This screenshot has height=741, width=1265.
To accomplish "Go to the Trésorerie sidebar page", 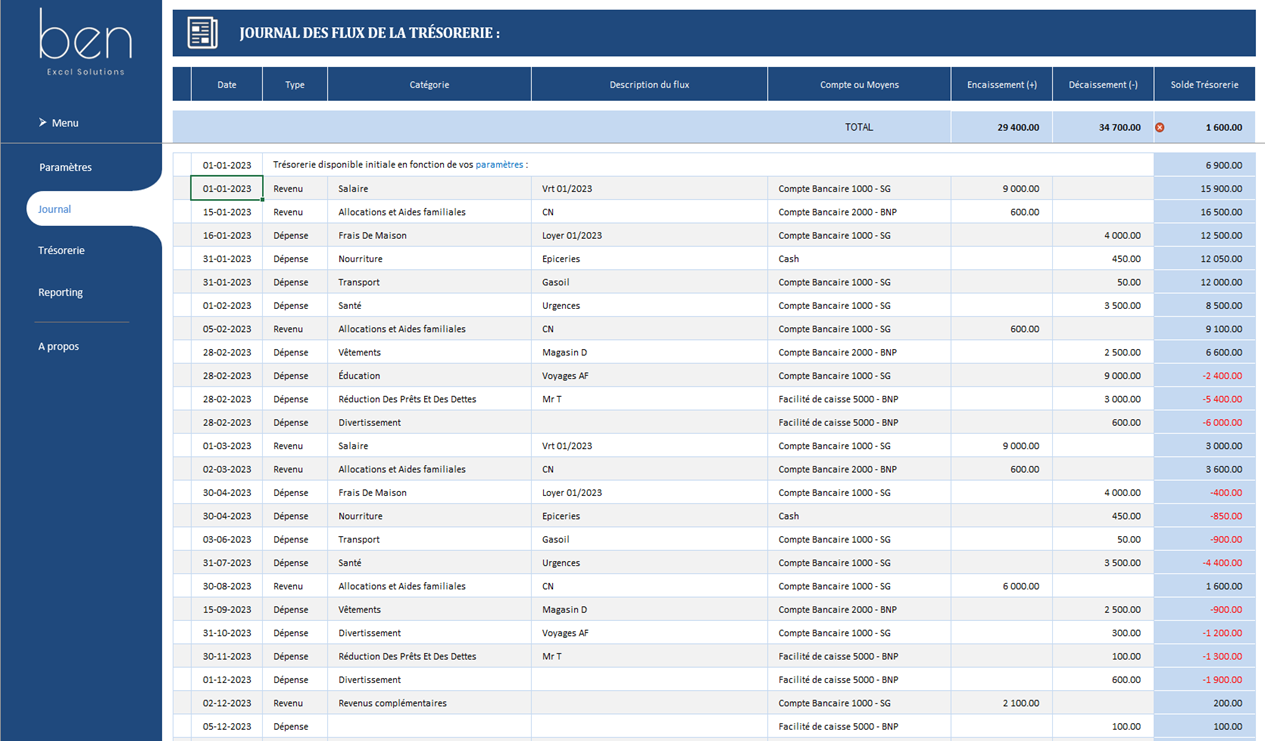I will (x=61, y=250).
